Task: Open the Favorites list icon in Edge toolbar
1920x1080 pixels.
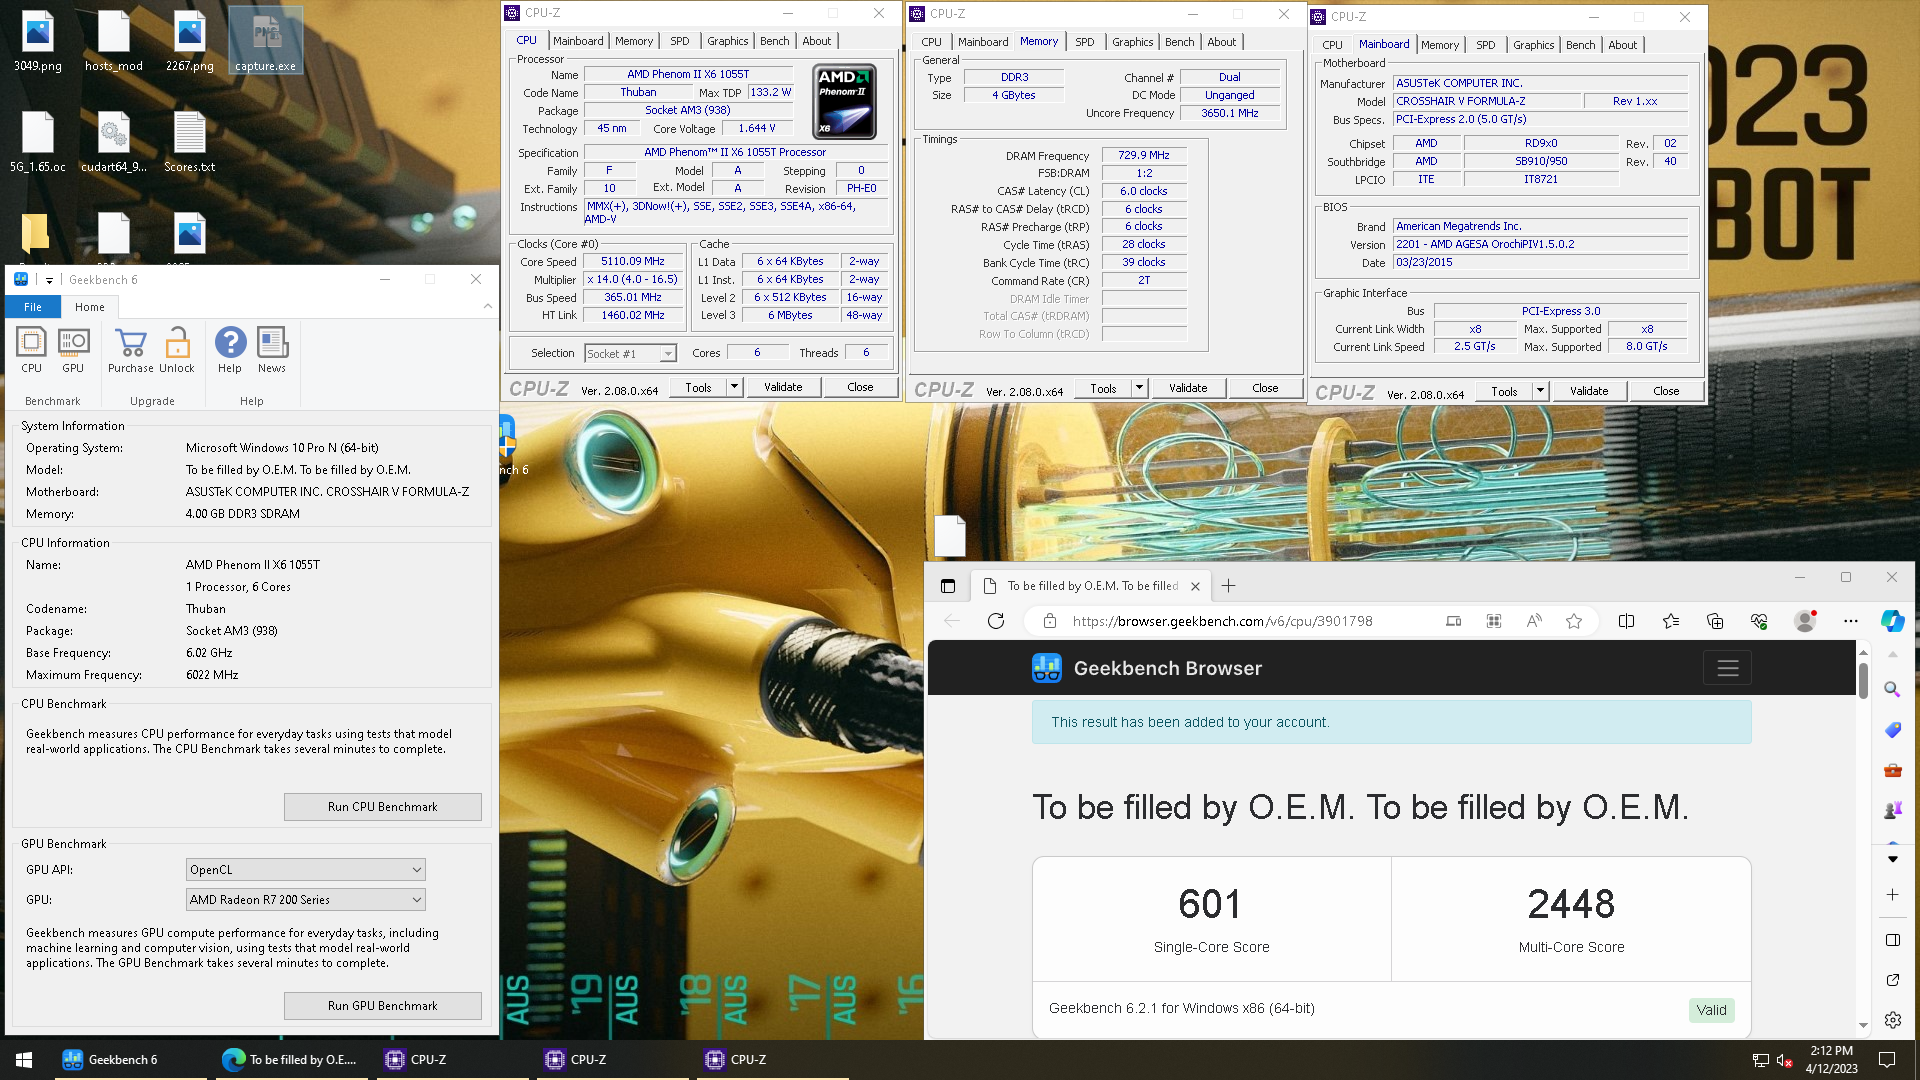Action: (1671, 621)
